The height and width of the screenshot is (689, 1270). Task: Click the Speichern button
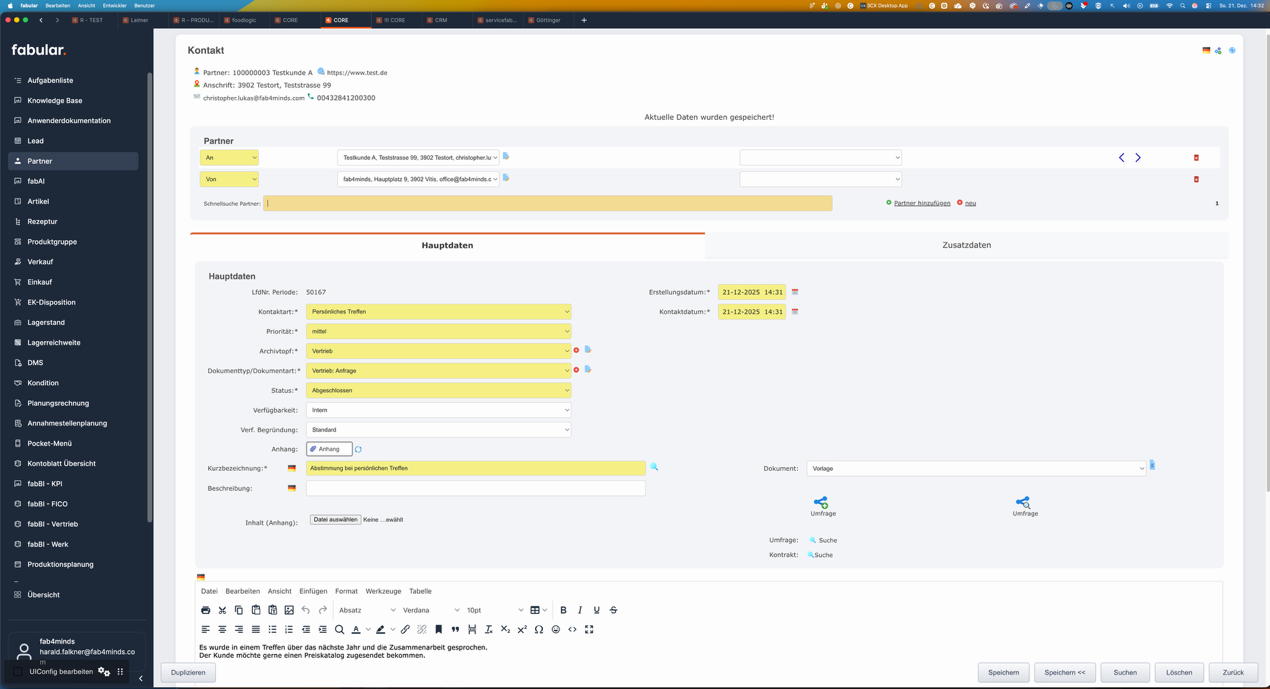1003,672
